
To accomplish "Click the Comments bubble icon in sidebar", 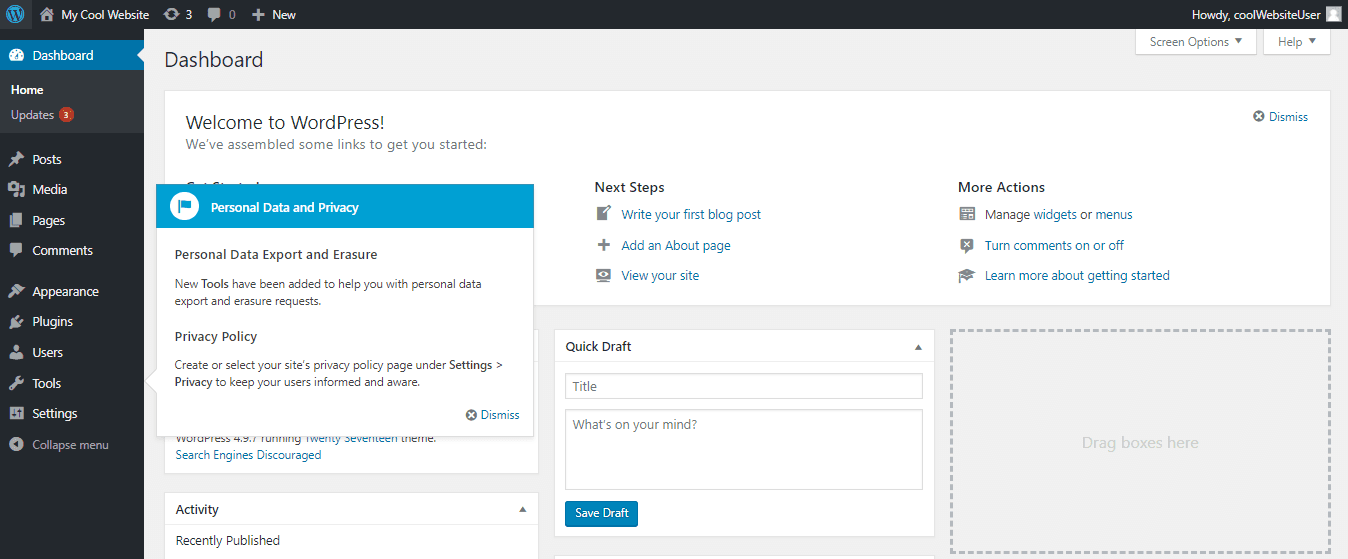I will (x=16, y=250).
